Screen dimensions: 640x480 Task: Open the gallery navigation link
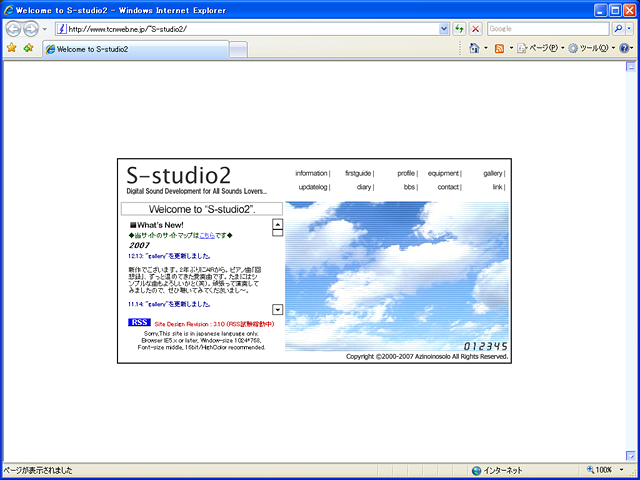[492, 173]
